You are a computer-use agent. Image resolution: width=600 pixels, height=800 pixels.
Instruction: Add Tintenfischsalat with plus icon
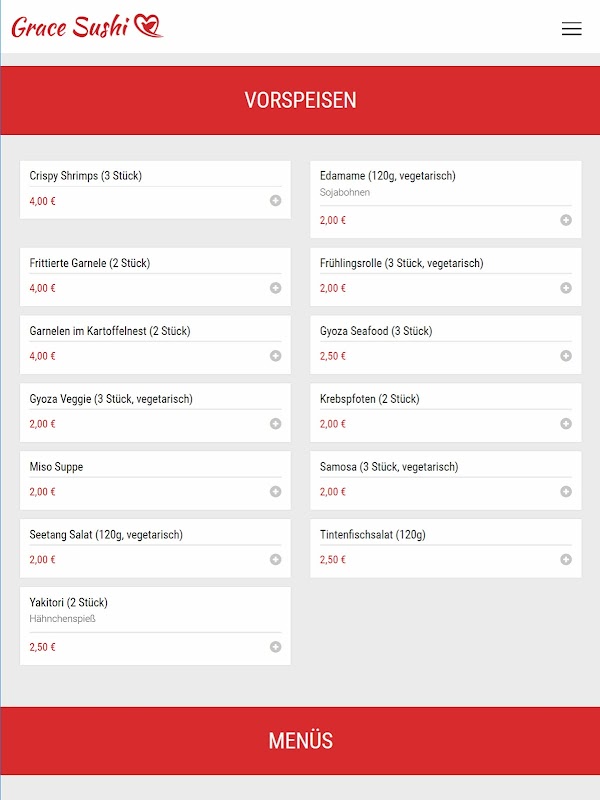566,559
